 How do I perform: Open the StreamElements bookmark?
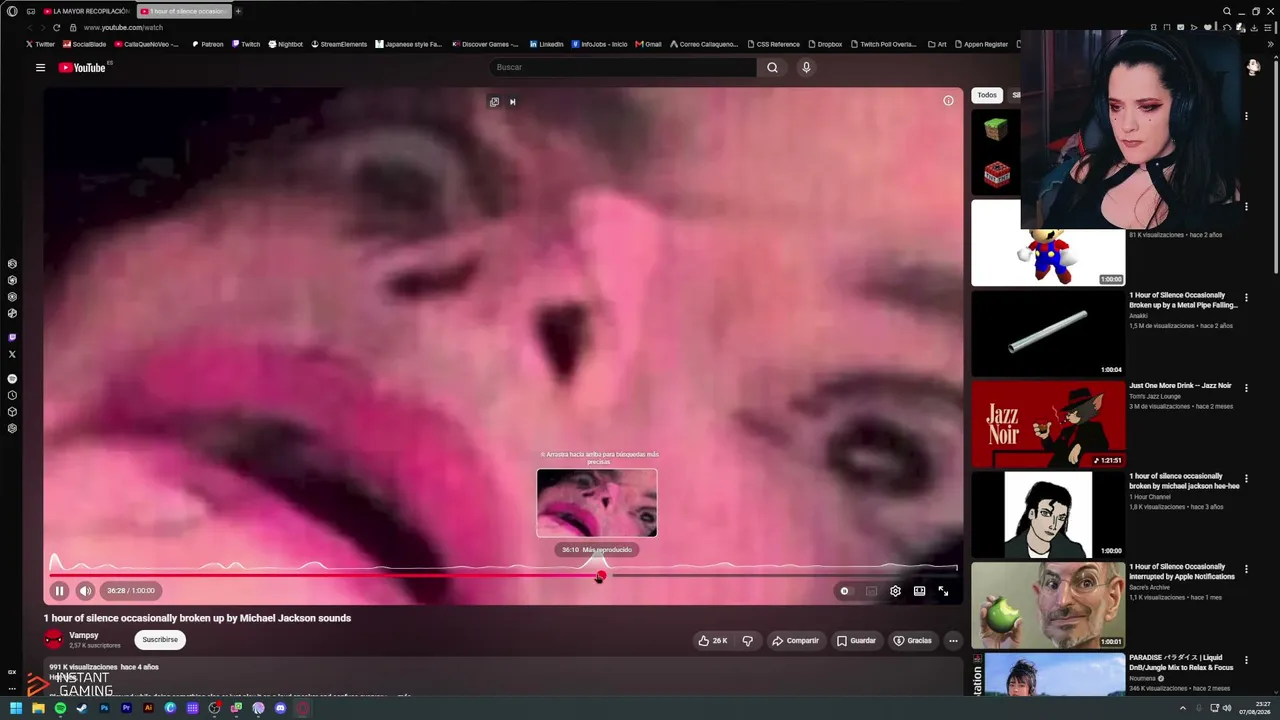point(339,44)
